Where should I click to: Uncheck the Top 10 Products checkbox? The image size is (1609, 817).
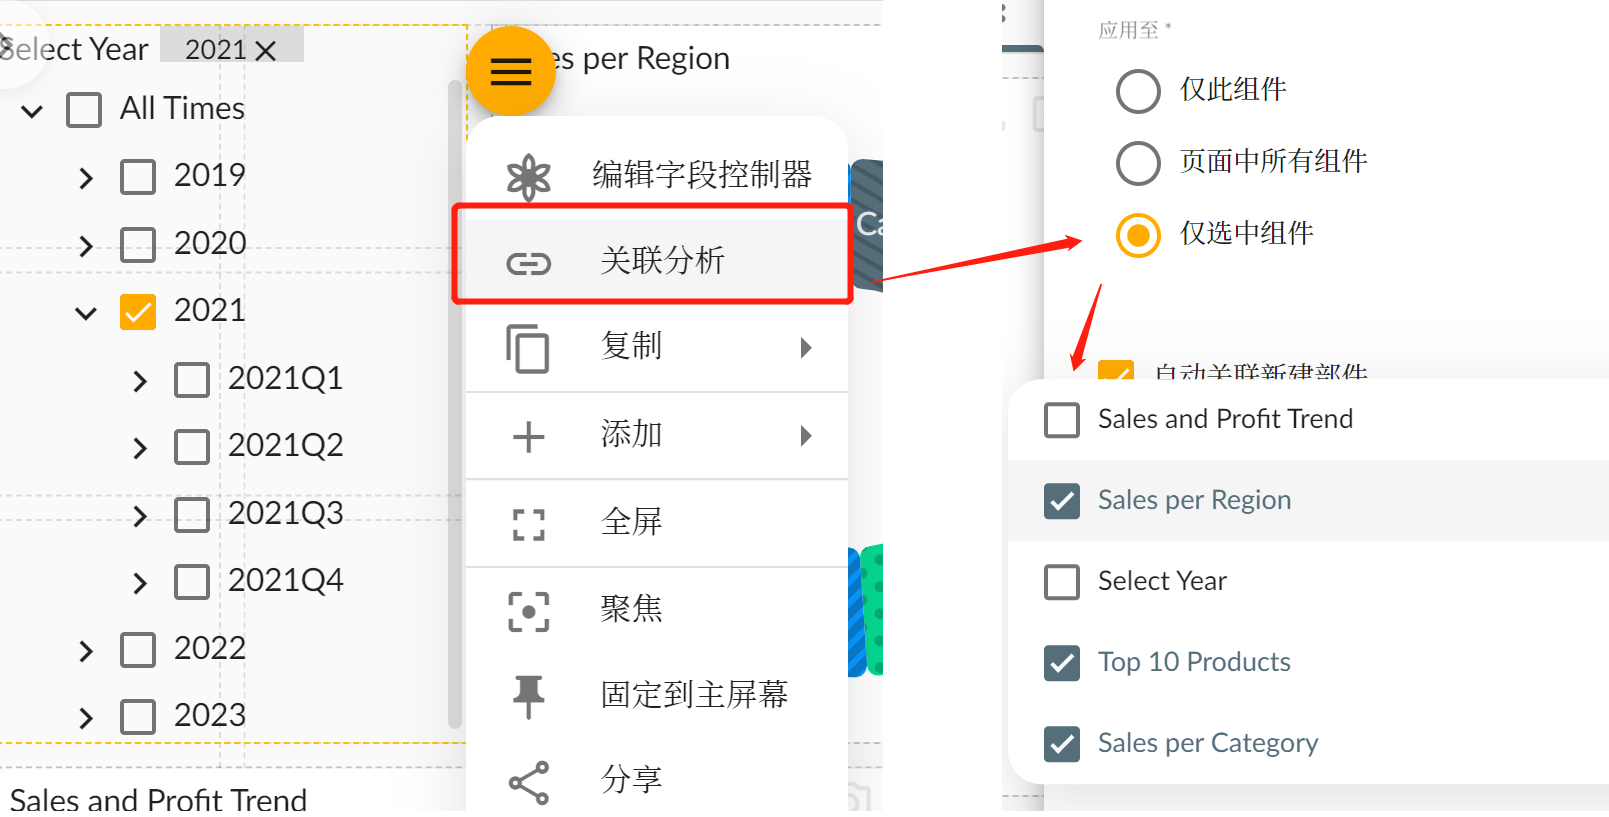click(1062, 662)
